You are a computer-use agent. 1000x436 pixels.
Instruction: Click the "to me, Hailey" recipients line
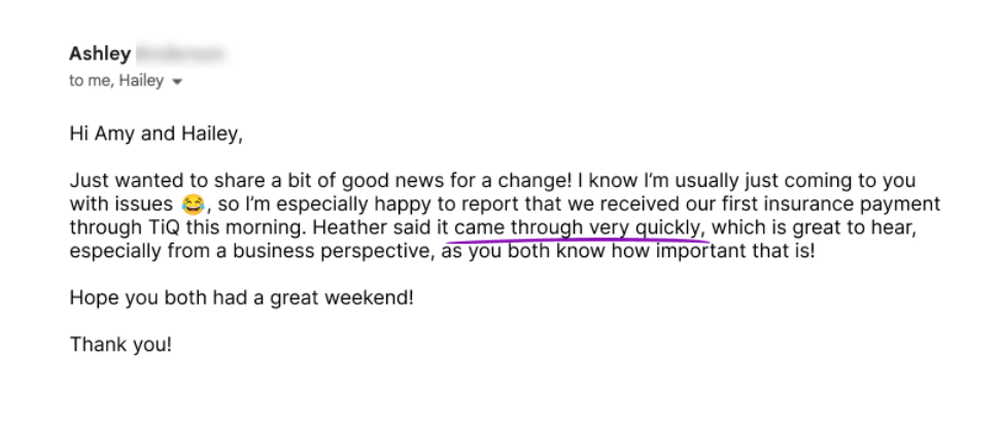click(x=115, y=81)
